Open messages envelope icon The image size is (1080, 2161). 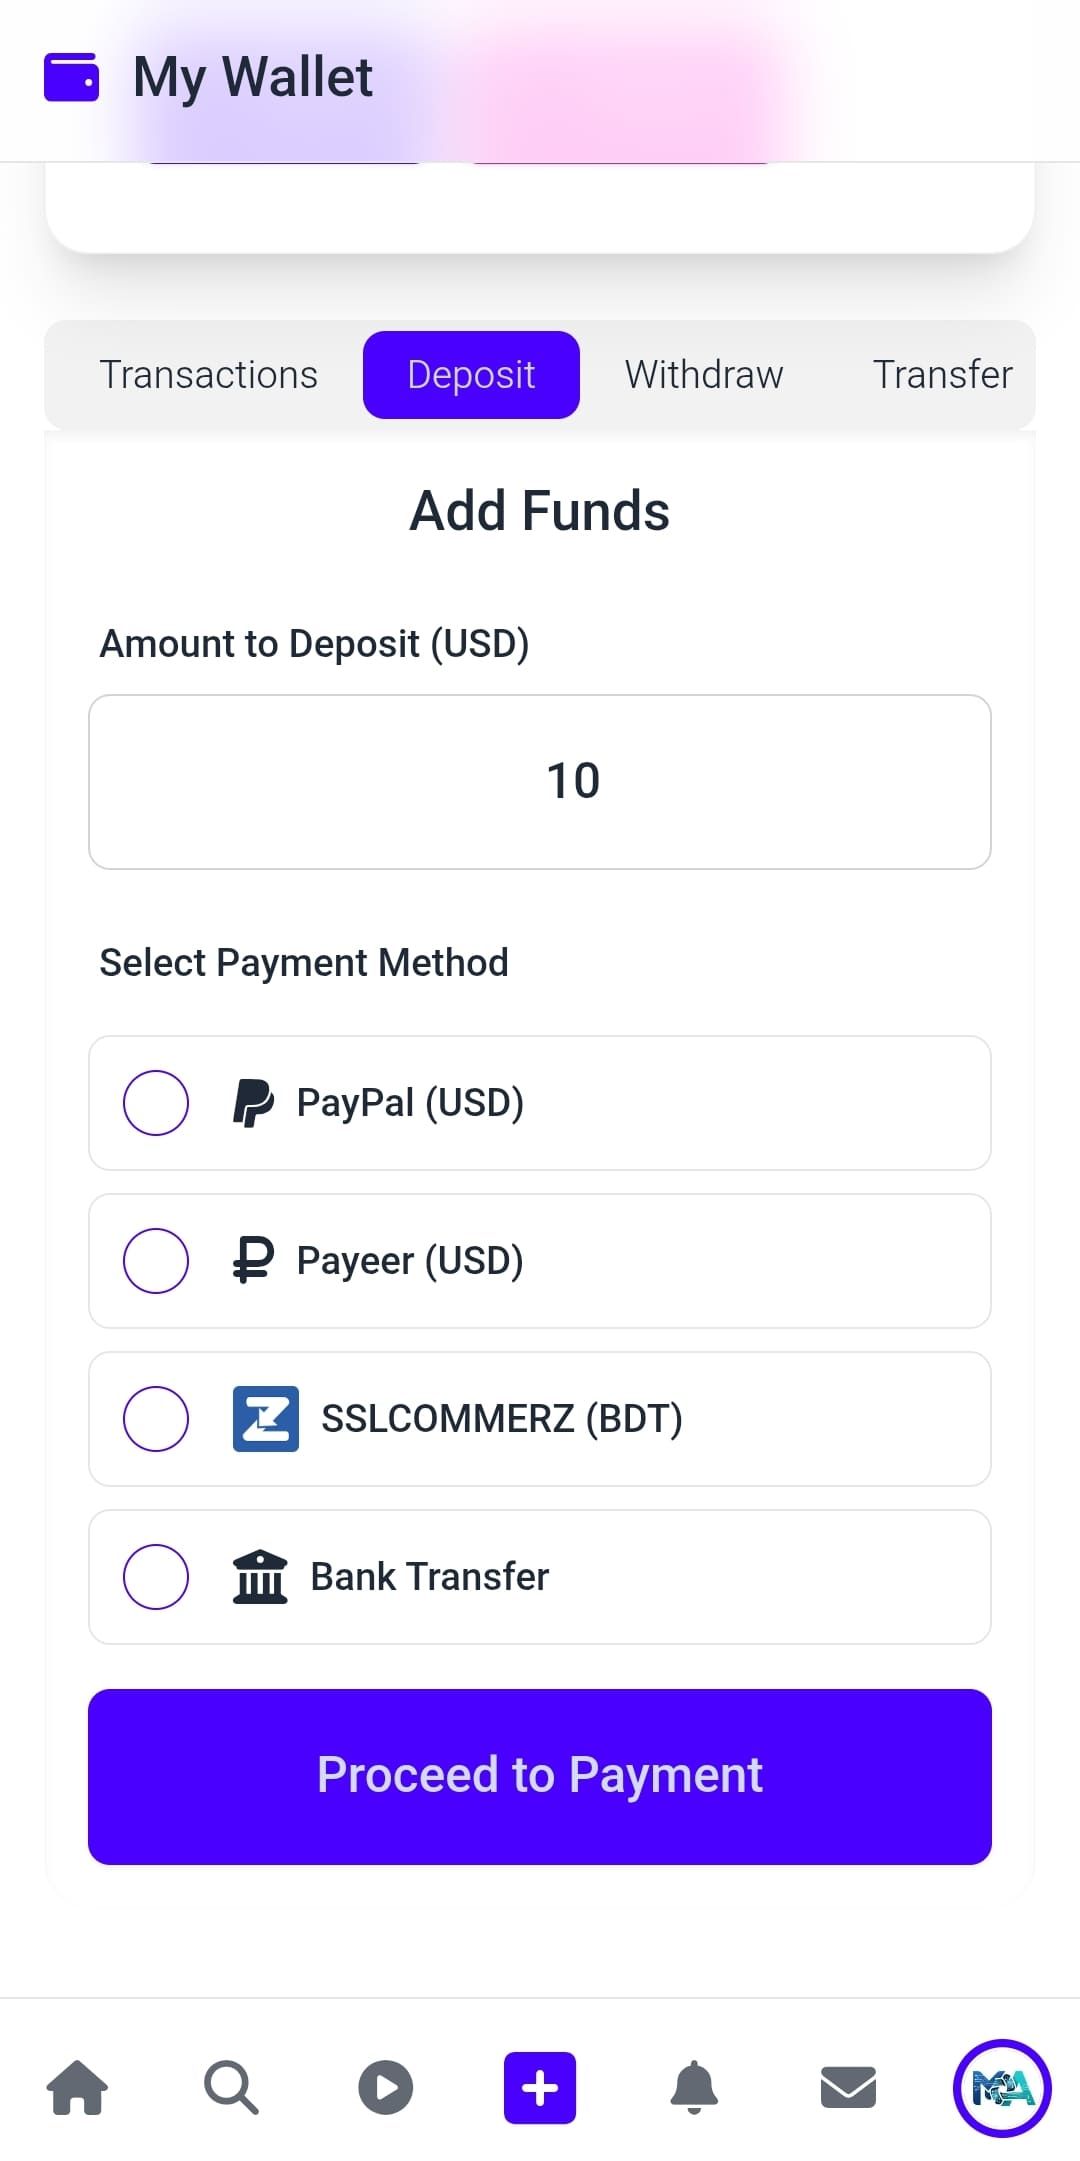pos(848,2087)
